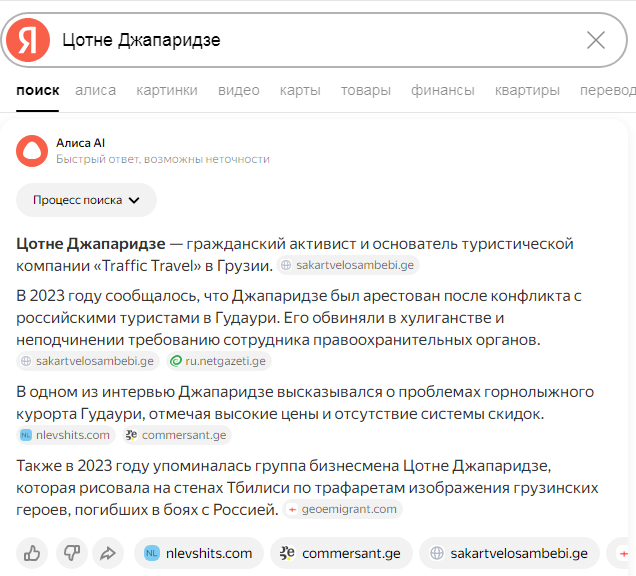Open the финансы tab

click(x=443, y=90)
